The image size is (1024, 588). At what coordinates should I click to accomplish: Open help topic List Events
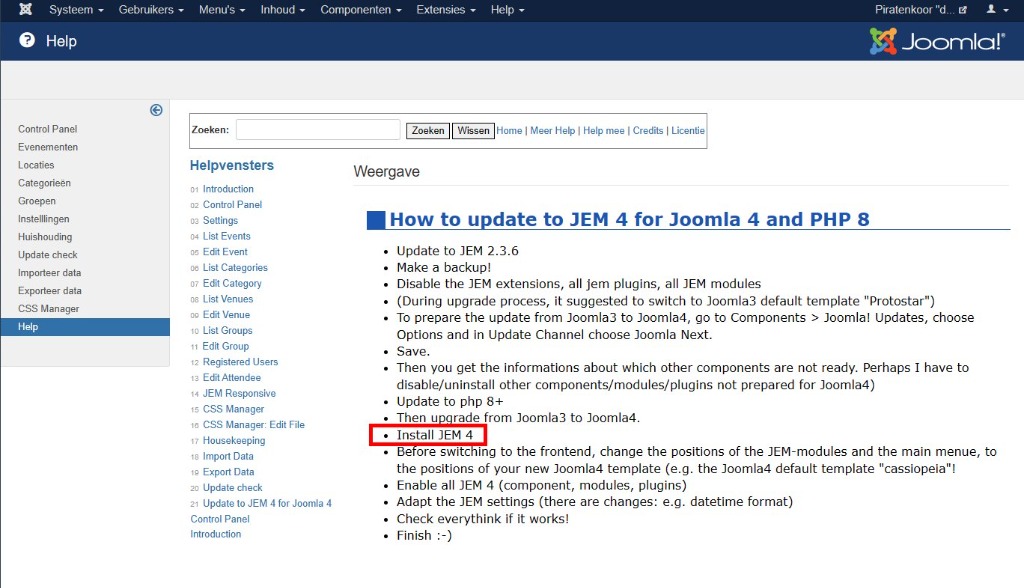click(x=227, y=236)
